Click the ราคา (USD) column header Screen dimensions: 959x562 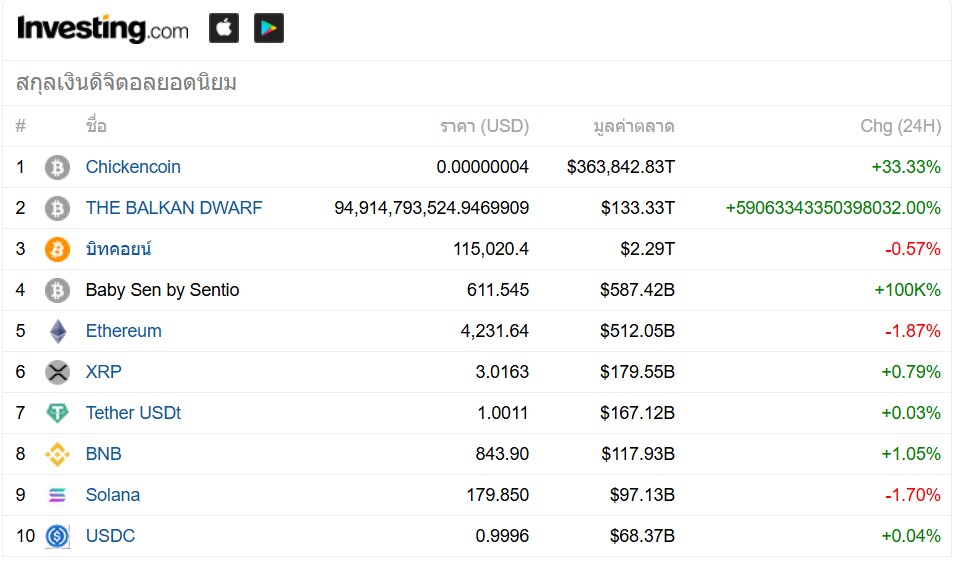(484, 126)
